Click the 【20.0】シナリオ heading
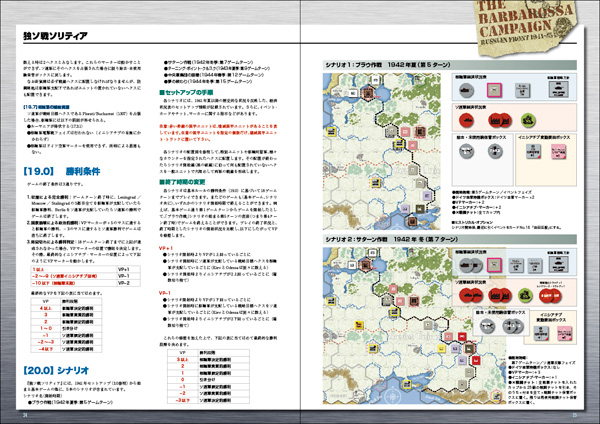The height and width of the screenshot is (424, 600). tap(56, 370)
